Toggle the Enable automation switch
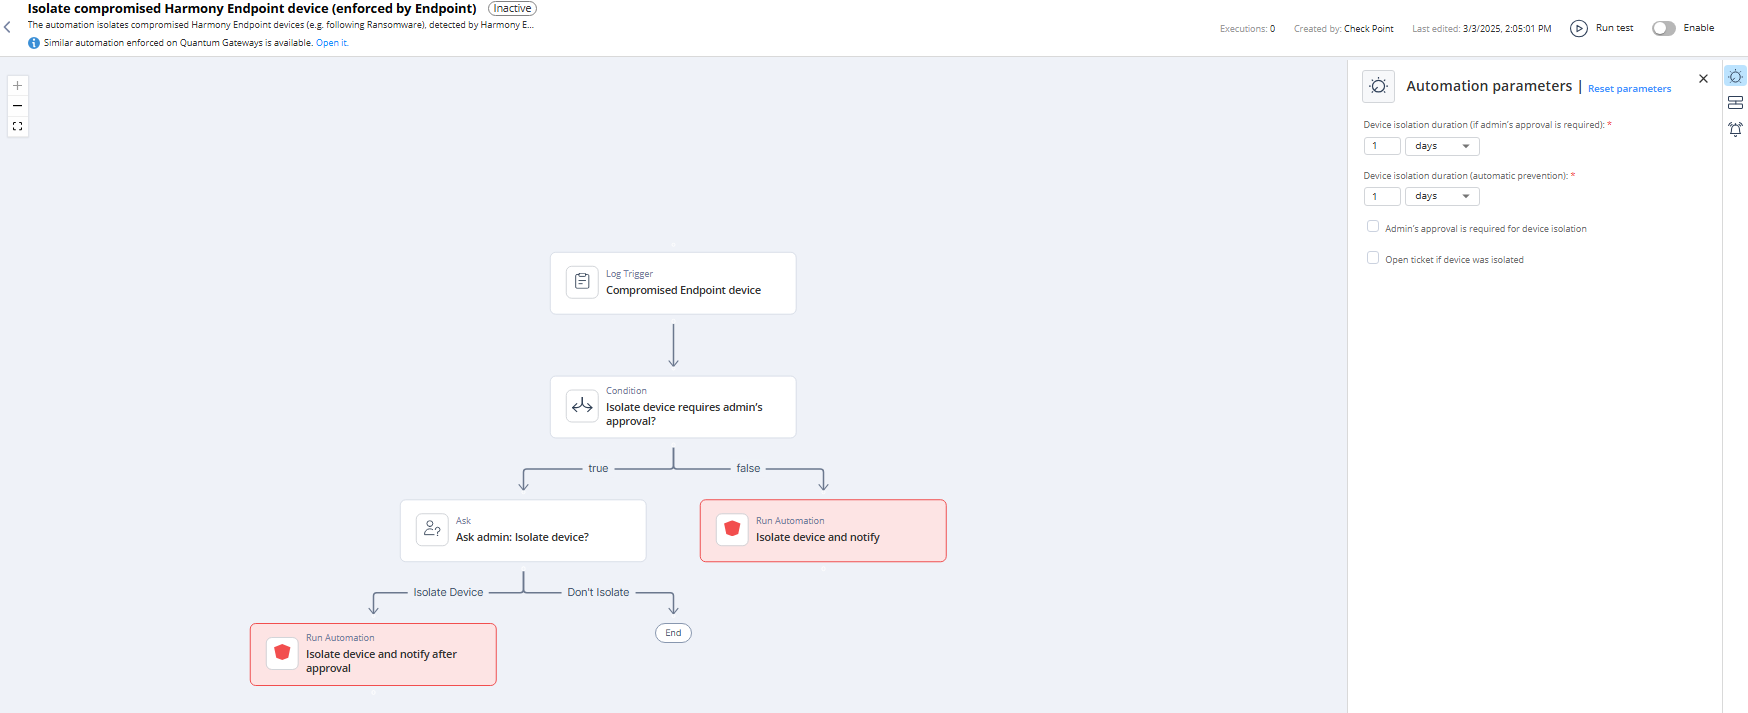Screen dimensions: 1748x713 pyautogui.click(x=1664, y=28)
